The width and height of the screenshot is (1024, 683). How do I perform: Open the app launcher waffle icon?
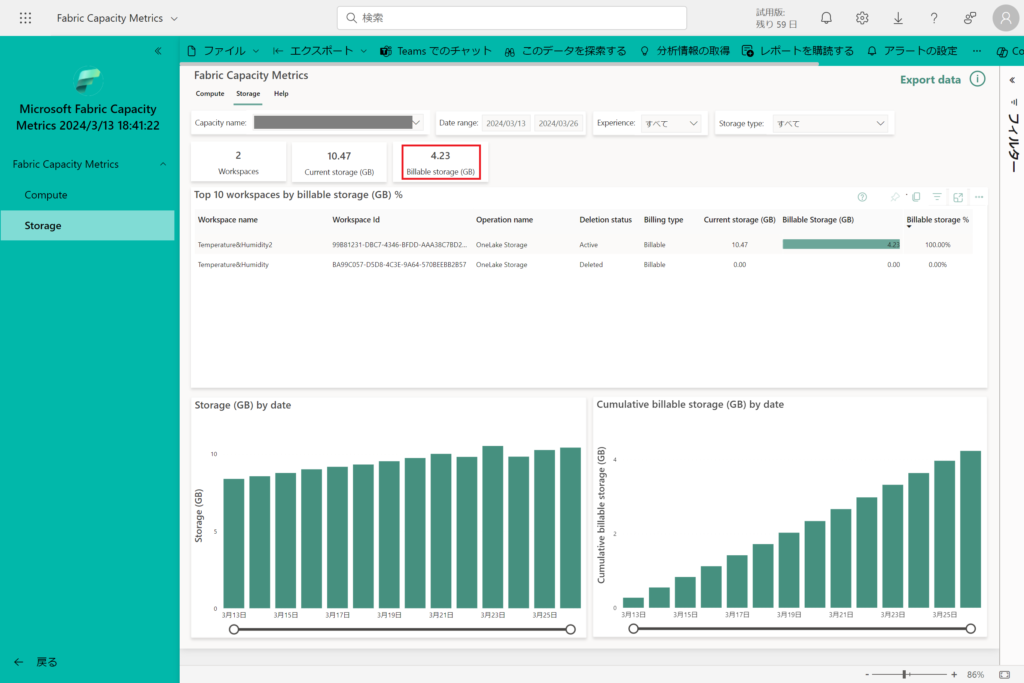click(x=25, y=18)
